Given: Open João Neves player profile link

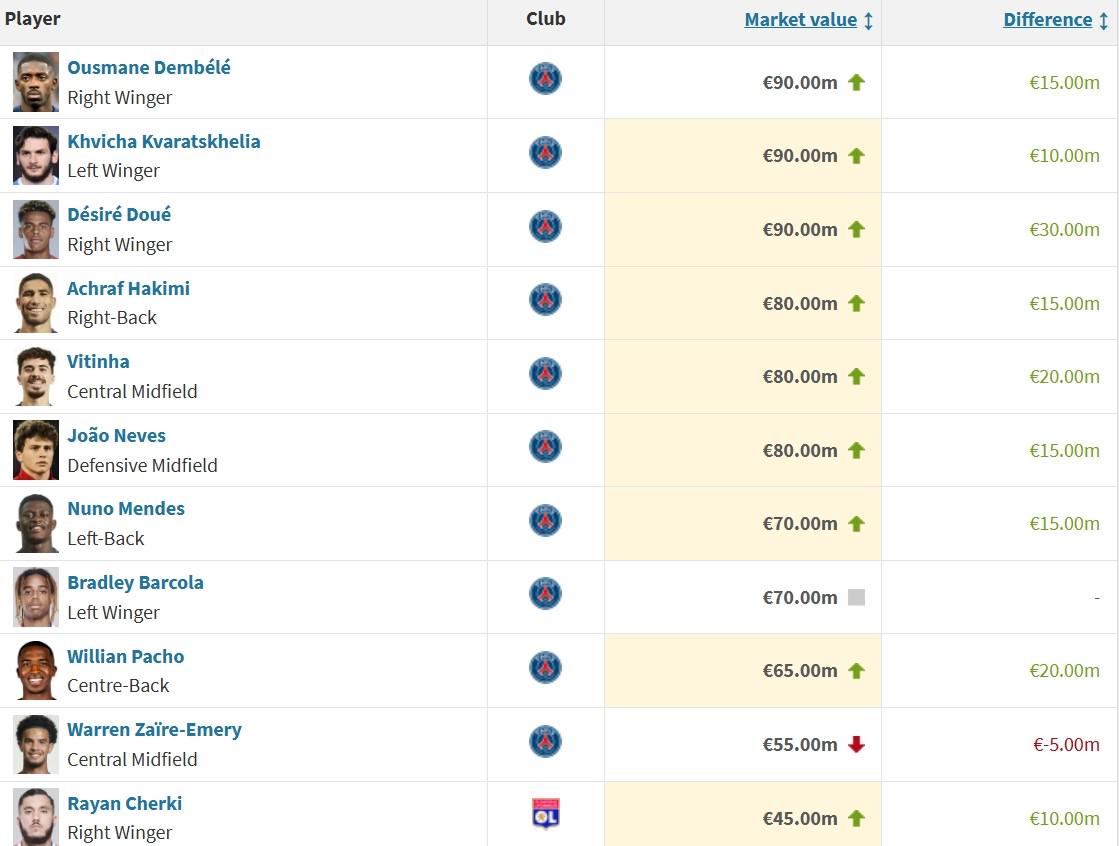Looking at the screenshot, I should [116, 435].
